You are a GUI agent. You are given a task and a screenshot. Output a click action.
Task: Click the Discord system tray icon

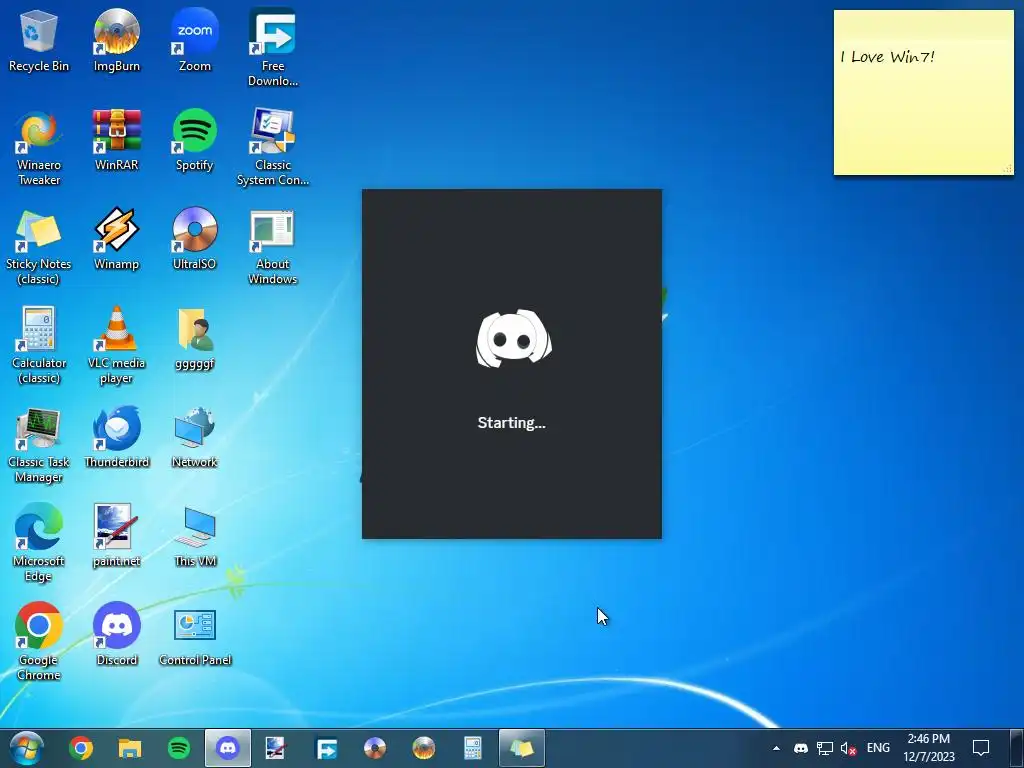801,748
